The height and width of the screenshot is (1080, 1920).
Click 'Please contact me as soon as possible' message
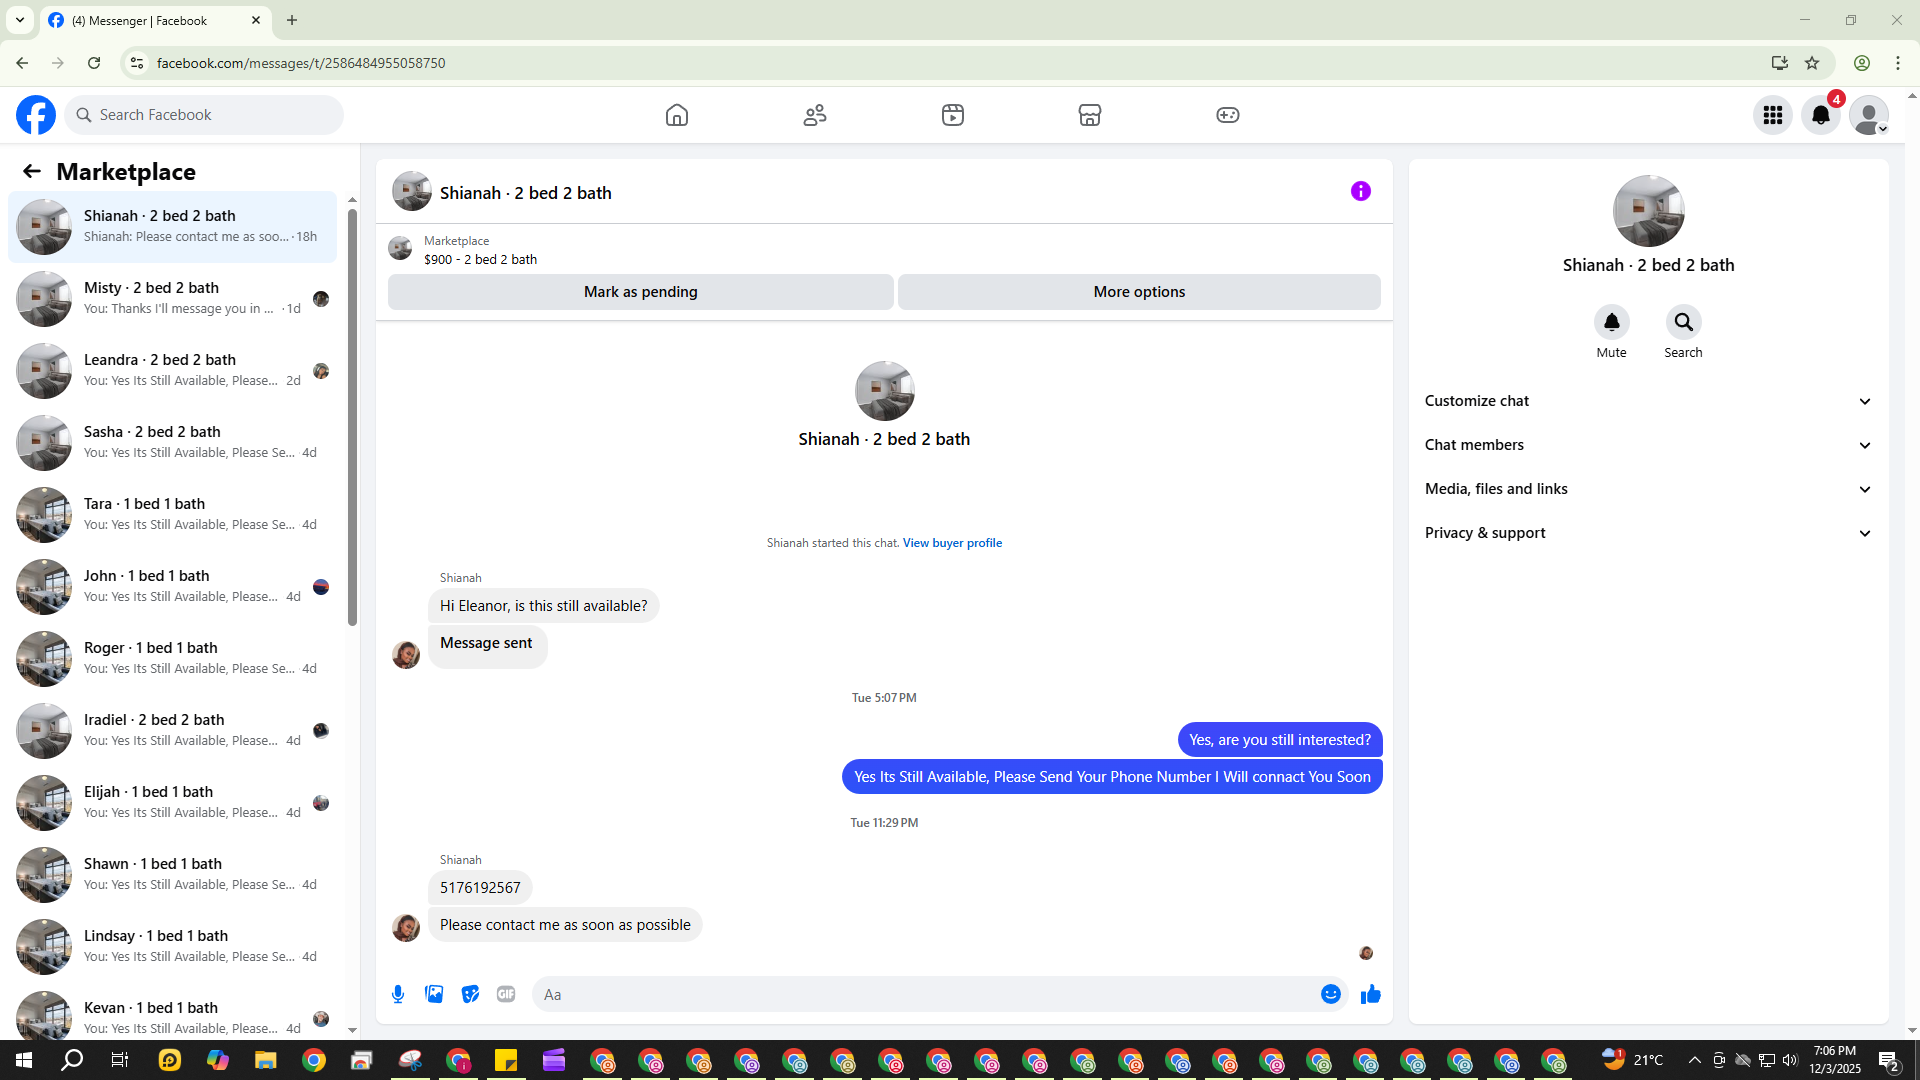pos(565,925)
